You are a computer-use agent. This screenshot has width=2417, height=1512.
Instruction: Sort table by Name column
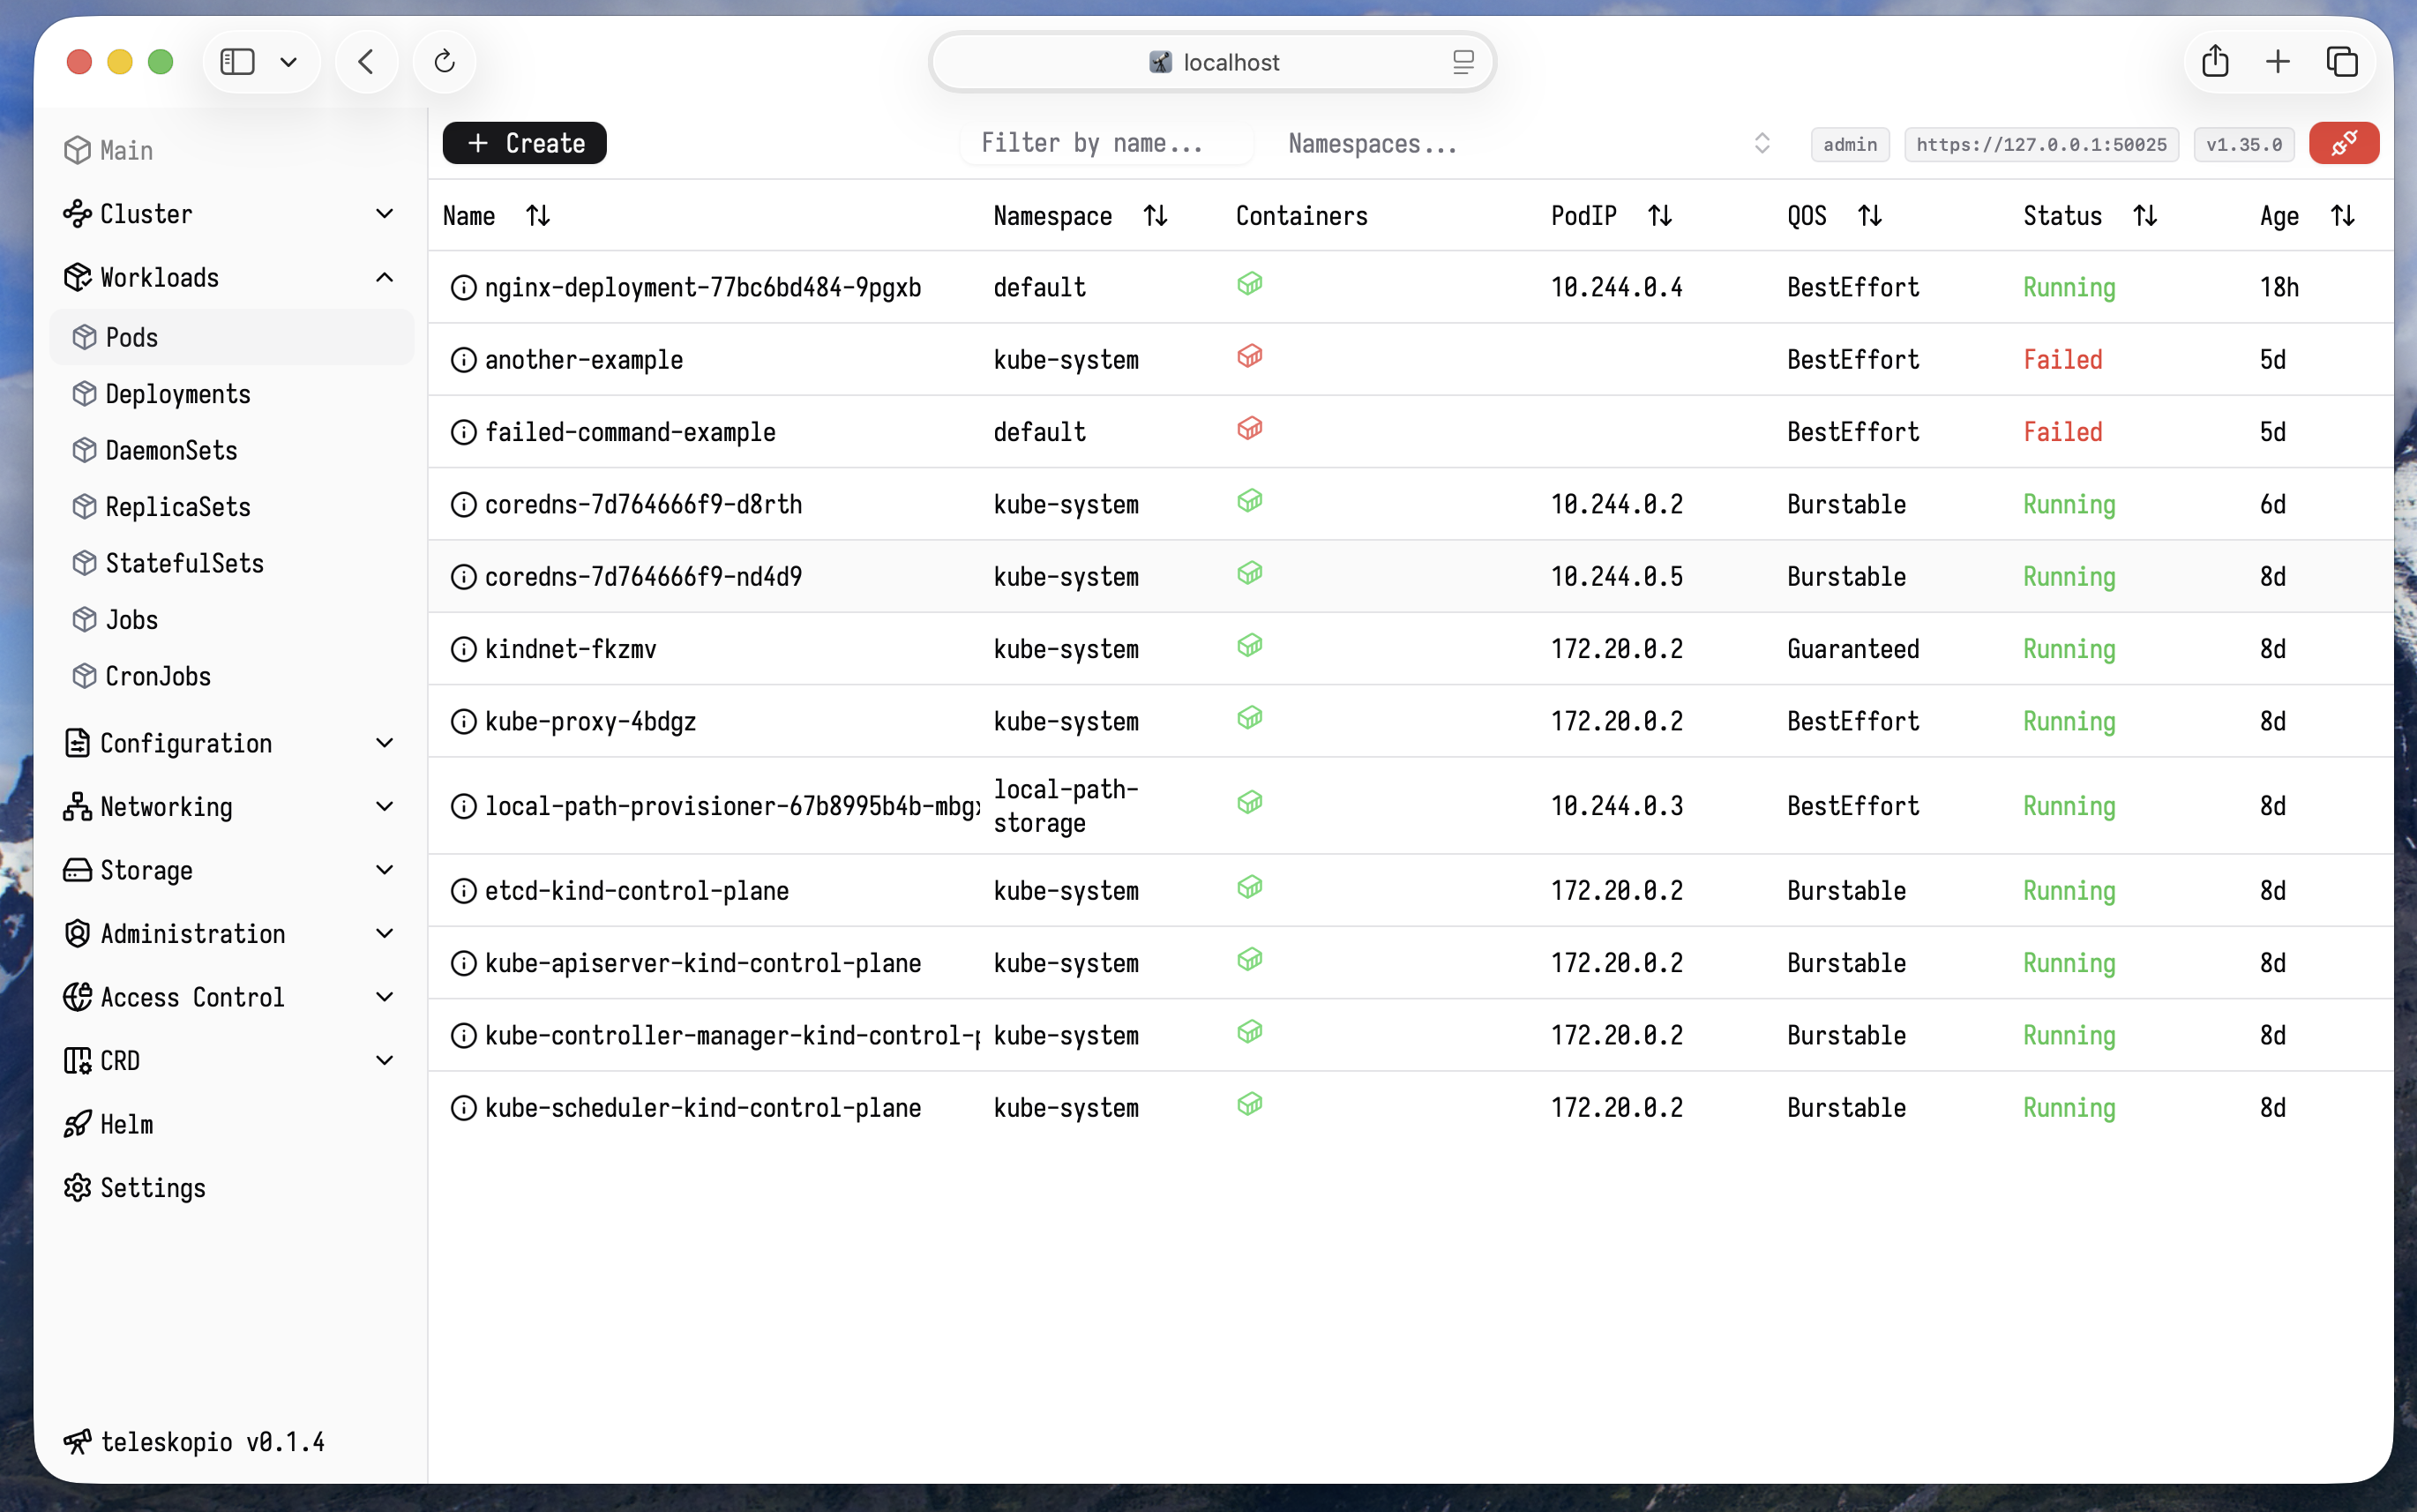click(538, 216)
